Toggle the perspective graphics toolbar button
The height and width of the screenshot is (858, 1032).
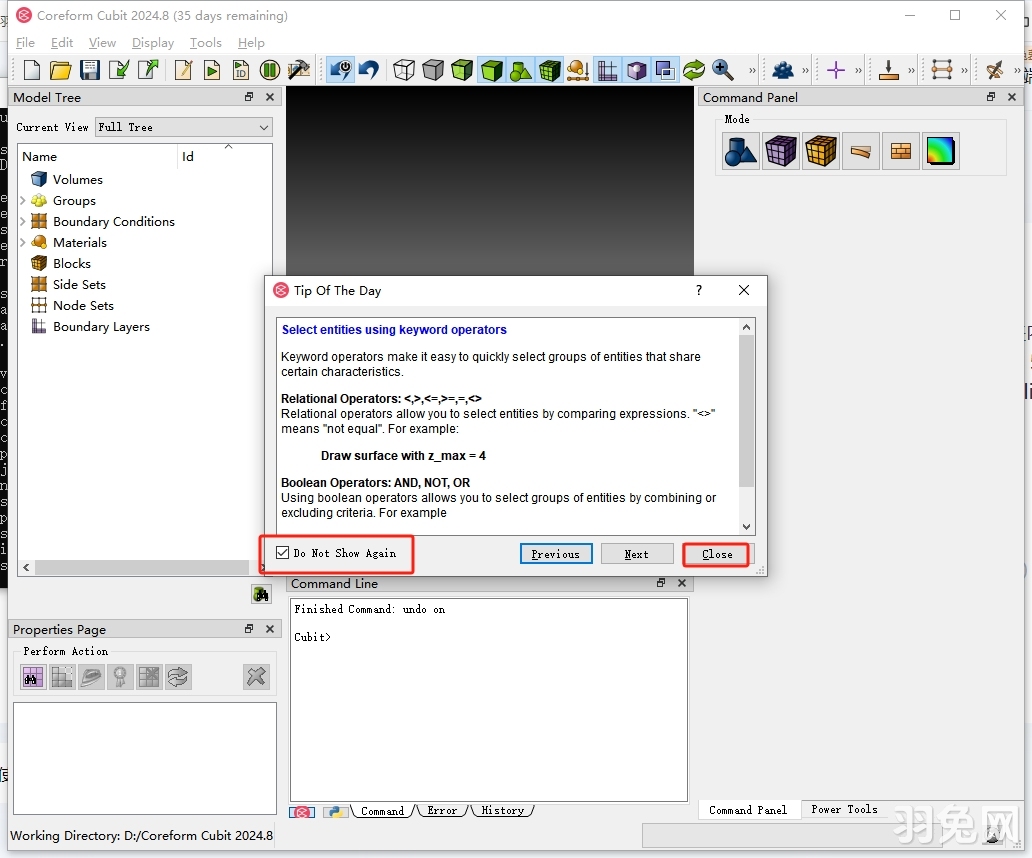[x=636, y=70]
